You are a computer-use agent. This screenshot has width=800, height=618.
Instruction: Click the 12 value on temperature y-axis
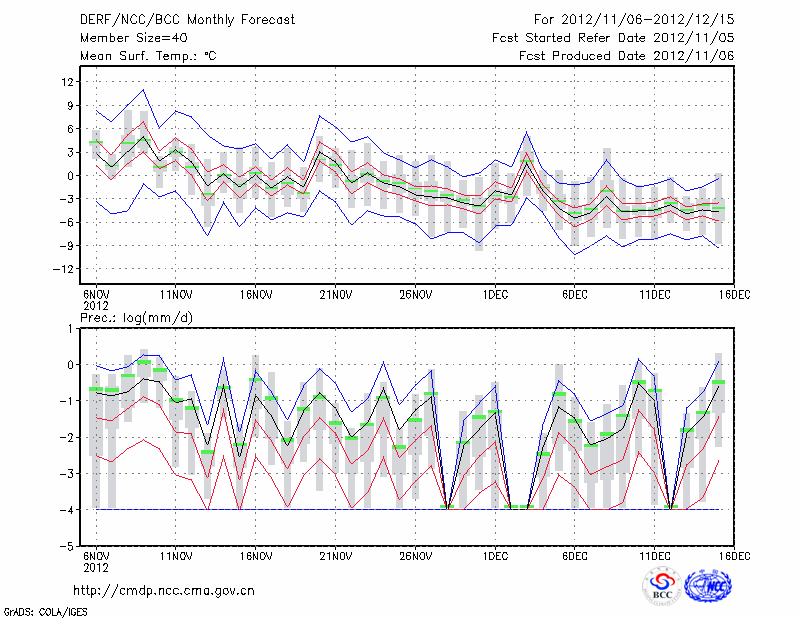coord(69,82)
